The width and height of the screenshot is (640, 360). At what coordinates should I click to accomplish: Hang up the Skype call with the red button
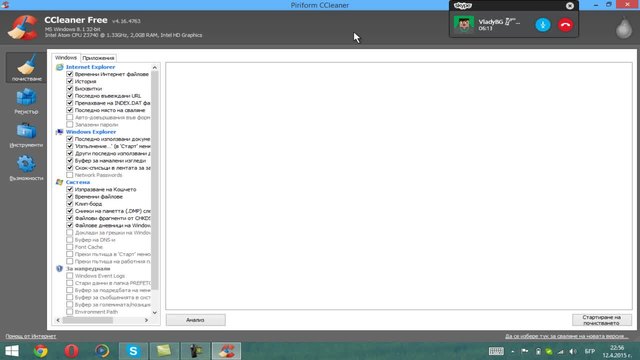click(x=565, y=25)
